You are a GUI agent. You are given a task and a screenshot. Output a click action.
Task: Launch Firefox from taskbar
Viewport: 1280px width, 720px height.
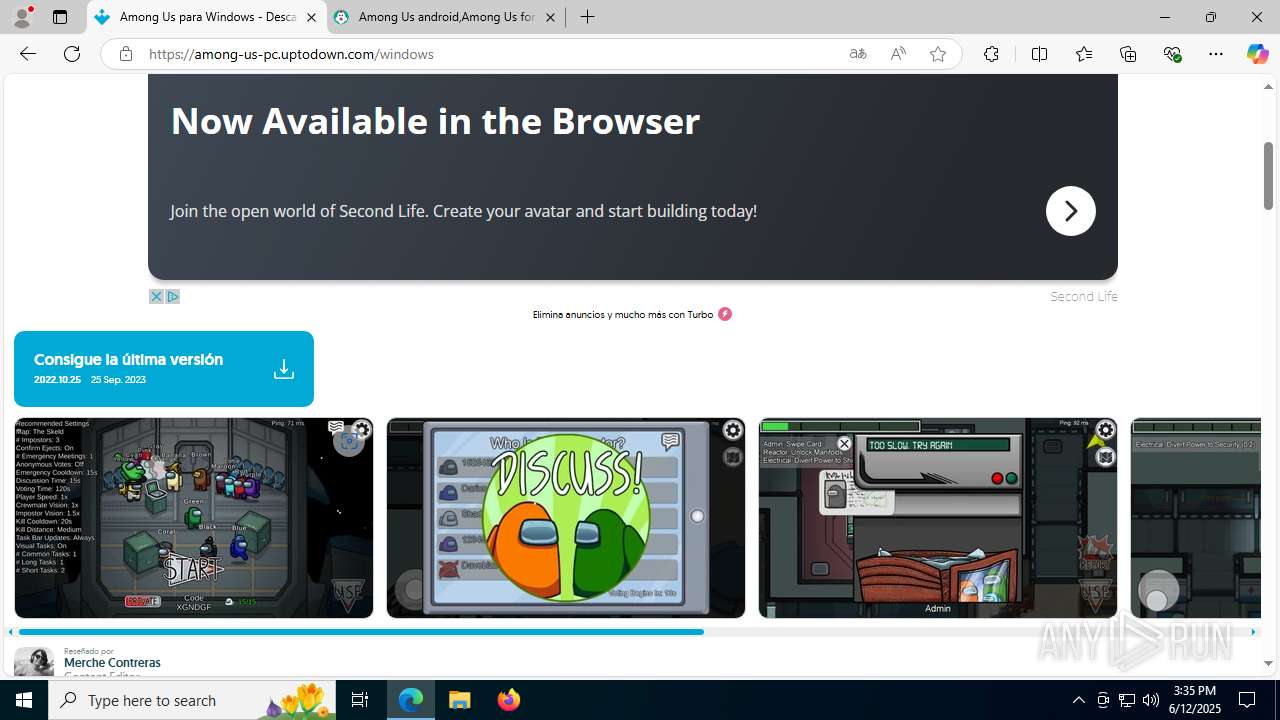(508, 700)
